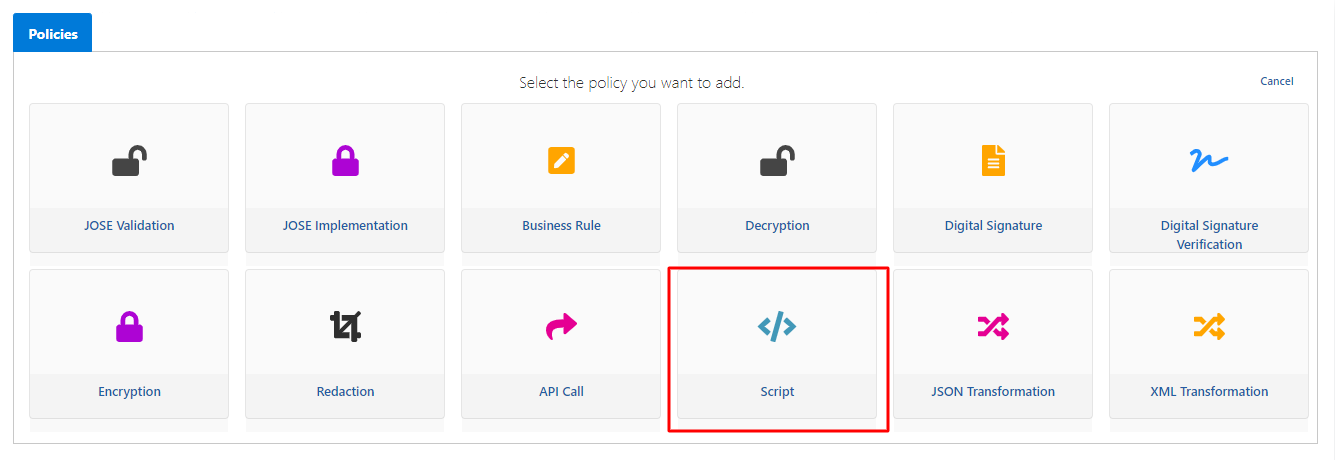
Task: Choose the Business Rule policy label
Action: click(x=561, y=226)
